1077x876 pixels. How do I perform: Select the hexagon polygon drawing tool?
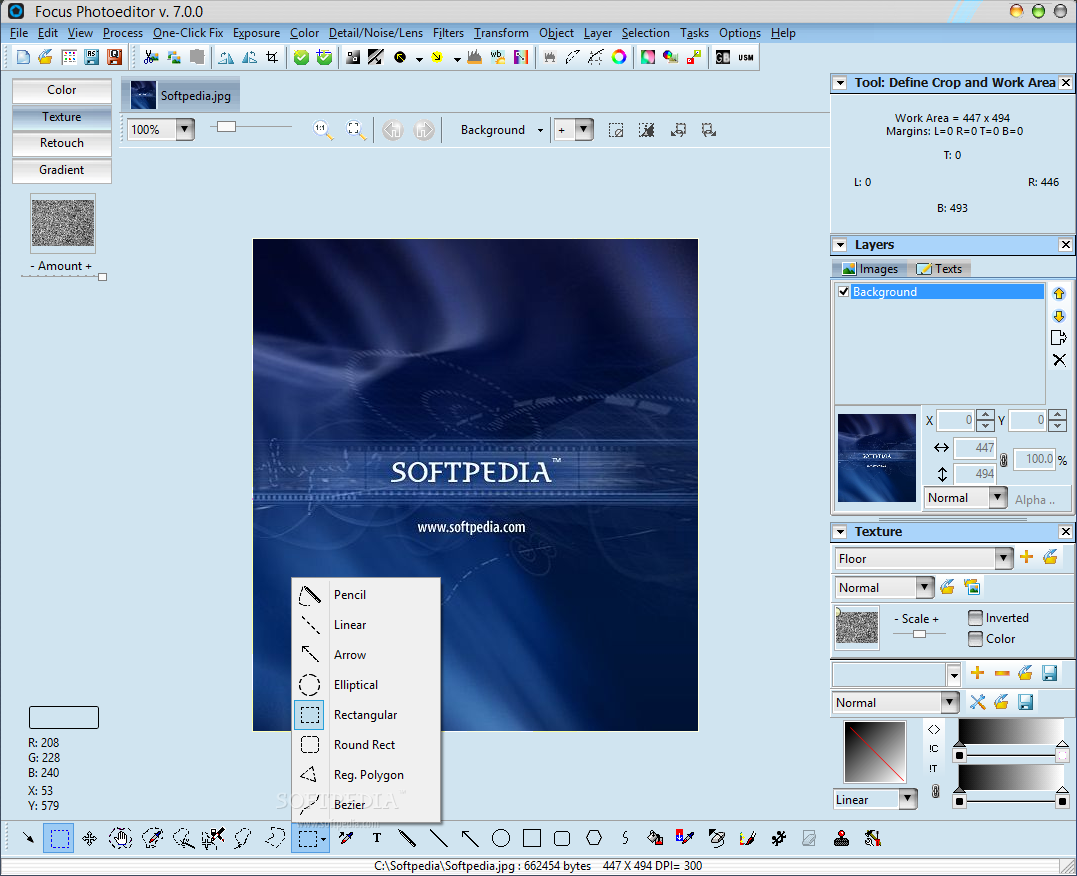pos(594,838)
